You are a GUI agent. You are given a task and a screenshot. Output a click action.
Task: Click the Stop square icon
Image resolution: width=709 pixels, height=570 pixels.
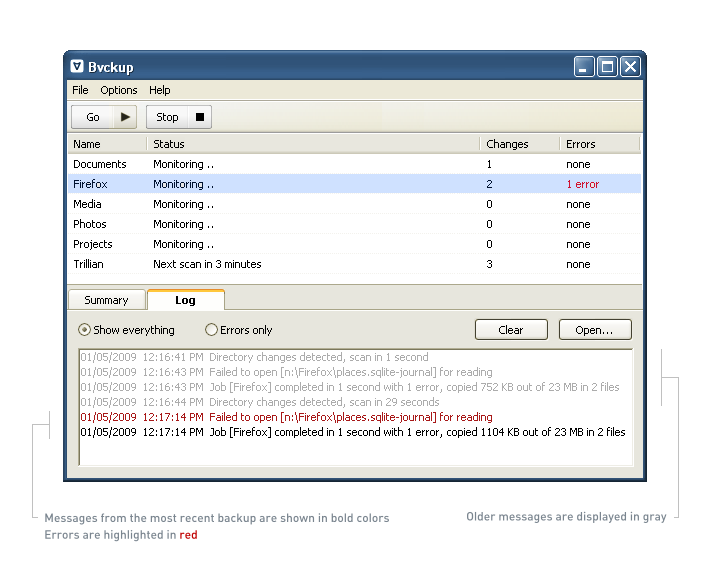click(x=199, y=117)
